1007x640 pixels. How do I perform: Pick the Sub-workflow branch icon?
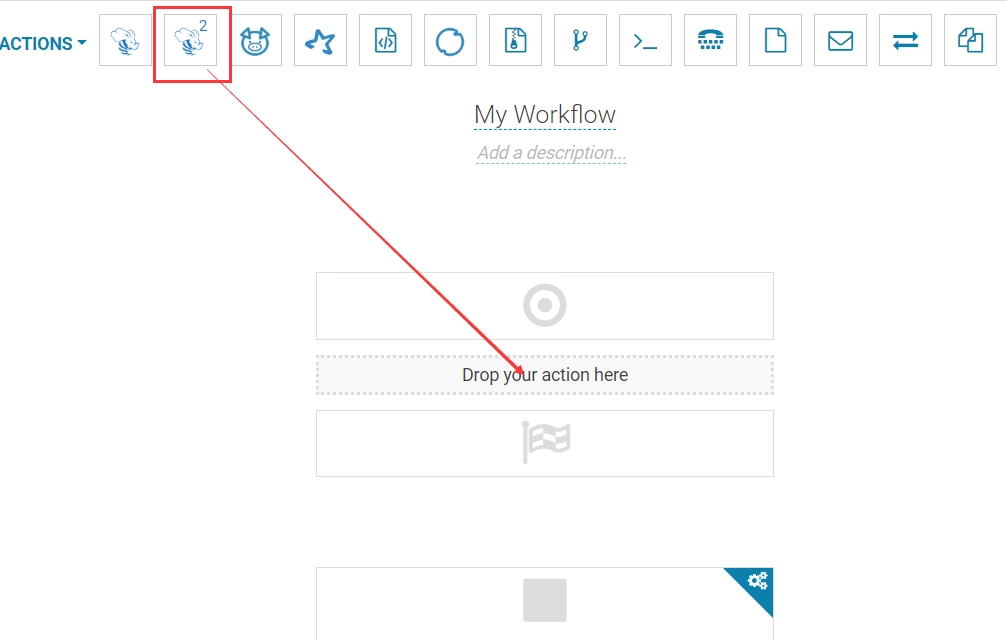(580, 41)
